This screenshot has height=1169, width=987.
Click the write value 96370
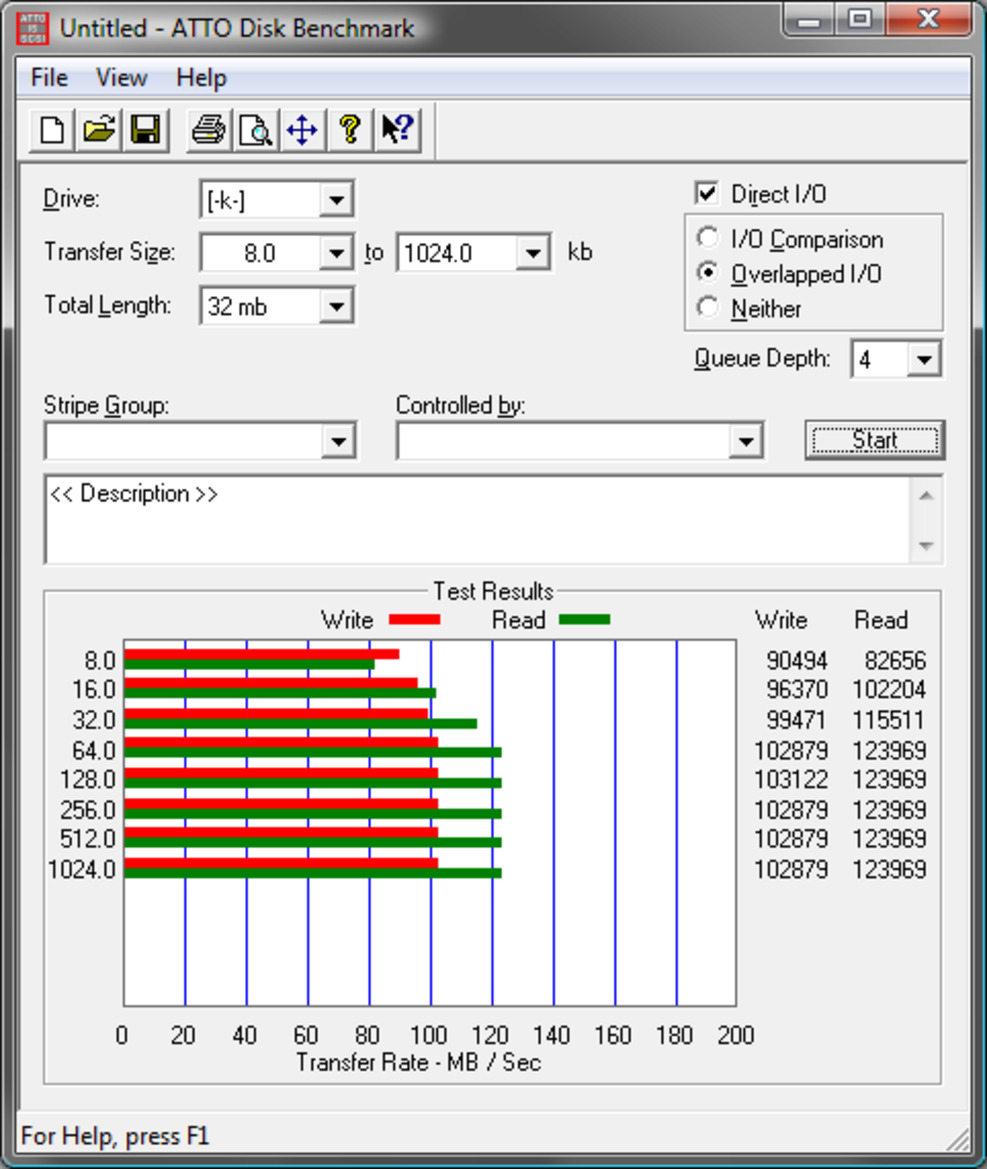point(797,690)
